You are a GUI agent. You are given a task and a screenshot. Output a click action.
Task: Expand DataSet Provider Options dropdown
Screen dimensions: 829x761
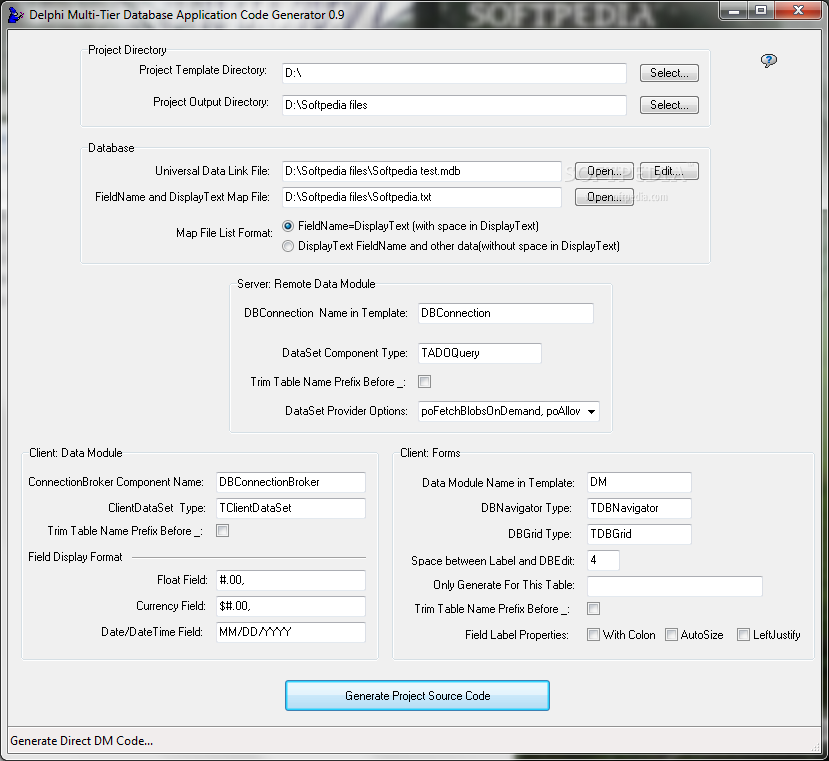(592, 411)
